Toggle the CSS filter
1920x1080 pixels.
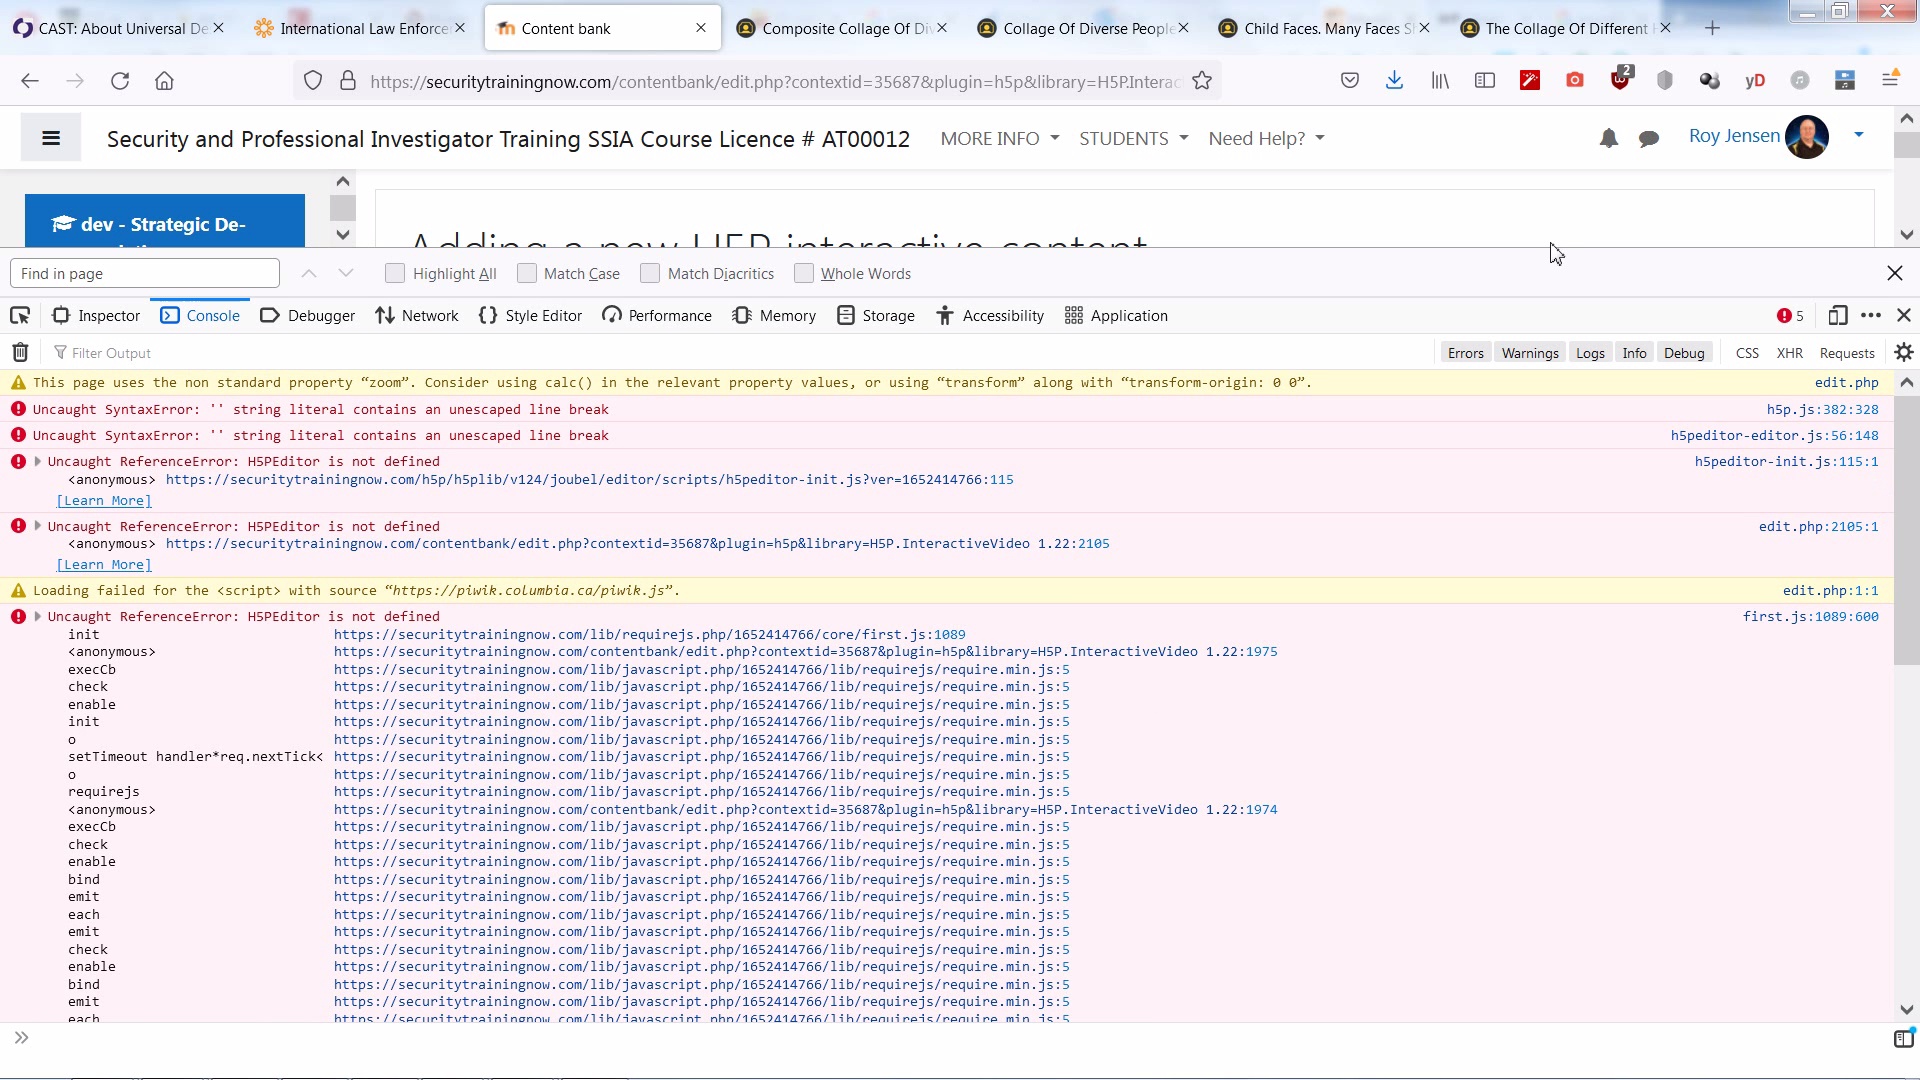tap(1747, 353)
